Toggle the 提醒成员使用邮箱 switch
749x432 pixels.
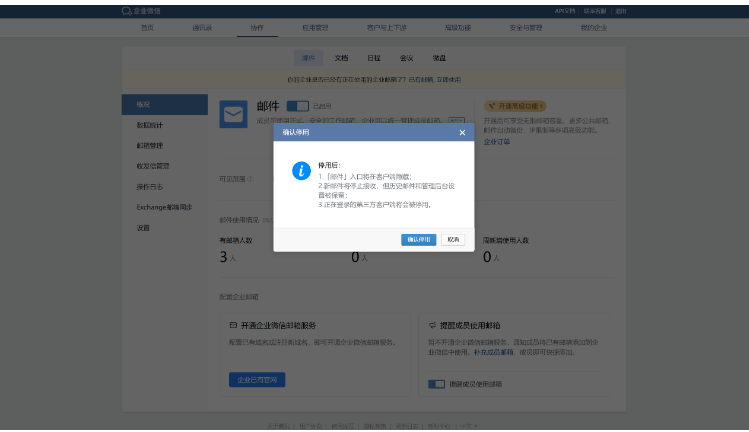click(436, 384)
